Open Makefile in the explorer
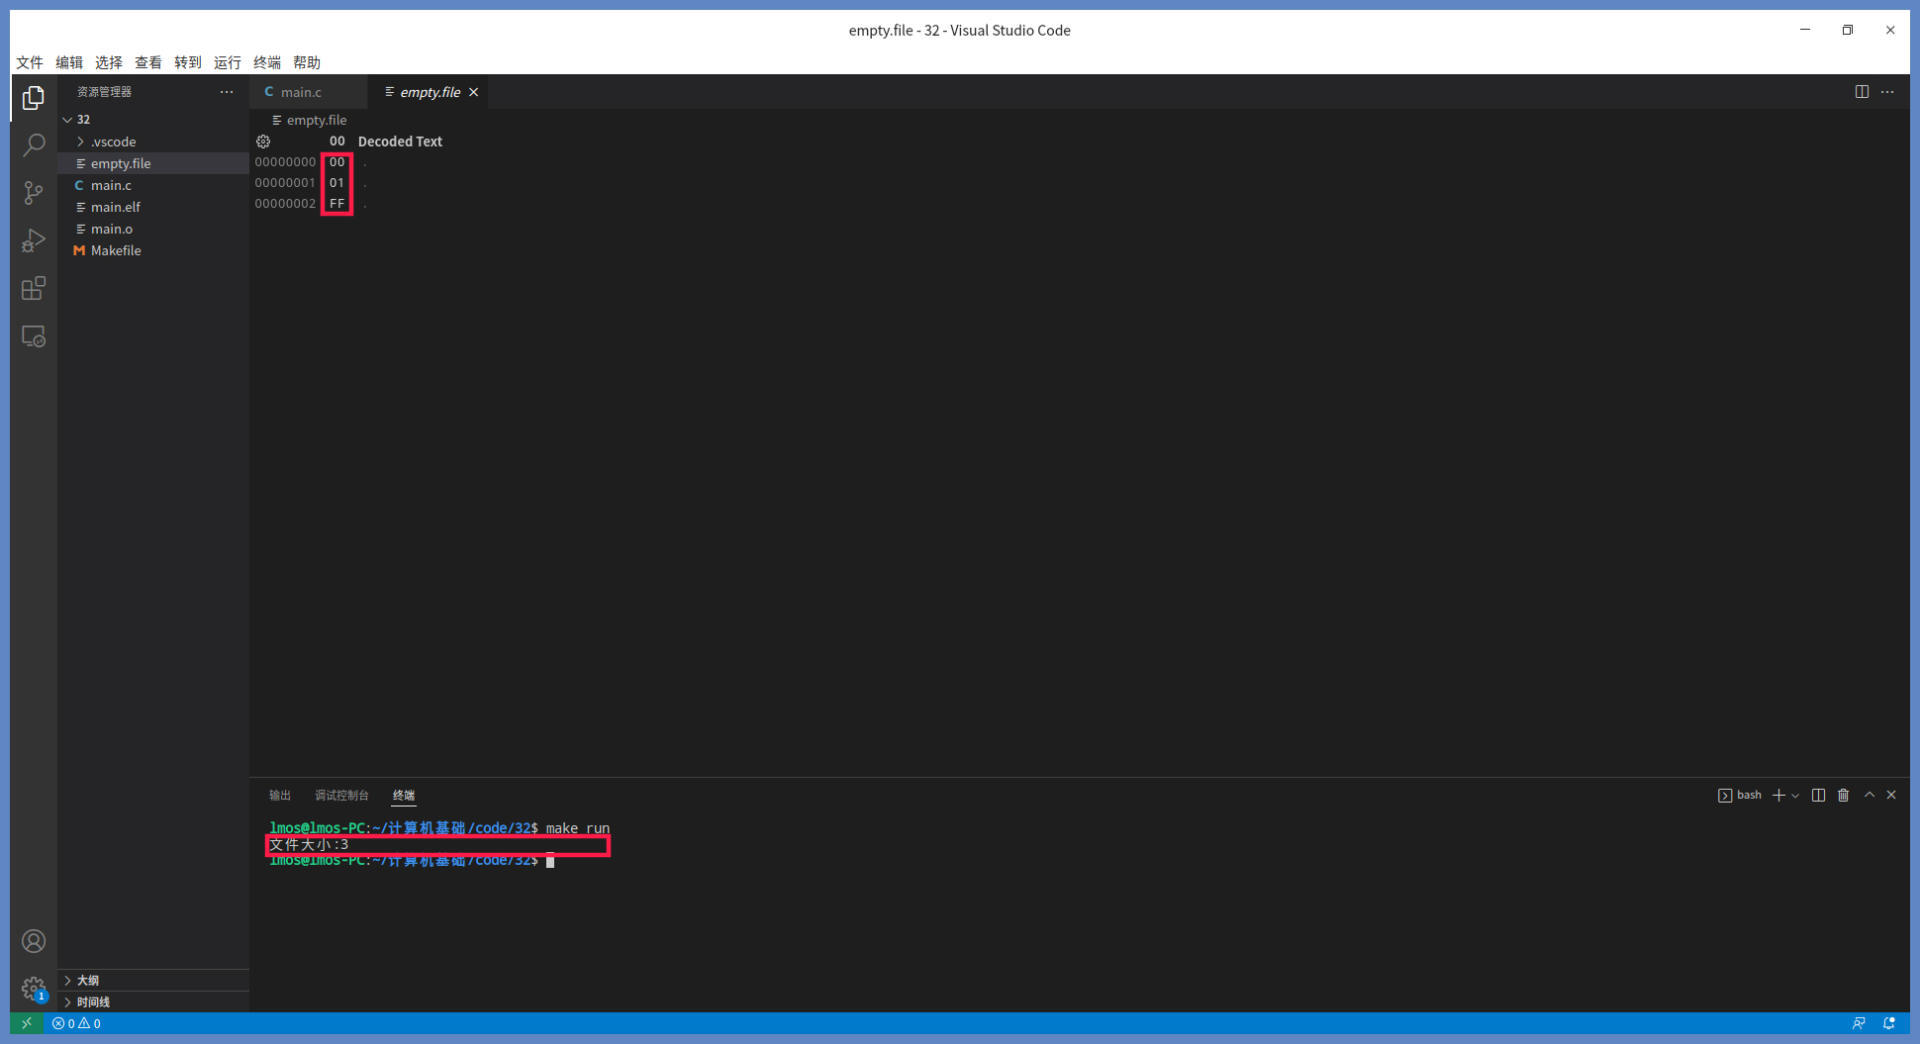 click(116, 251)
